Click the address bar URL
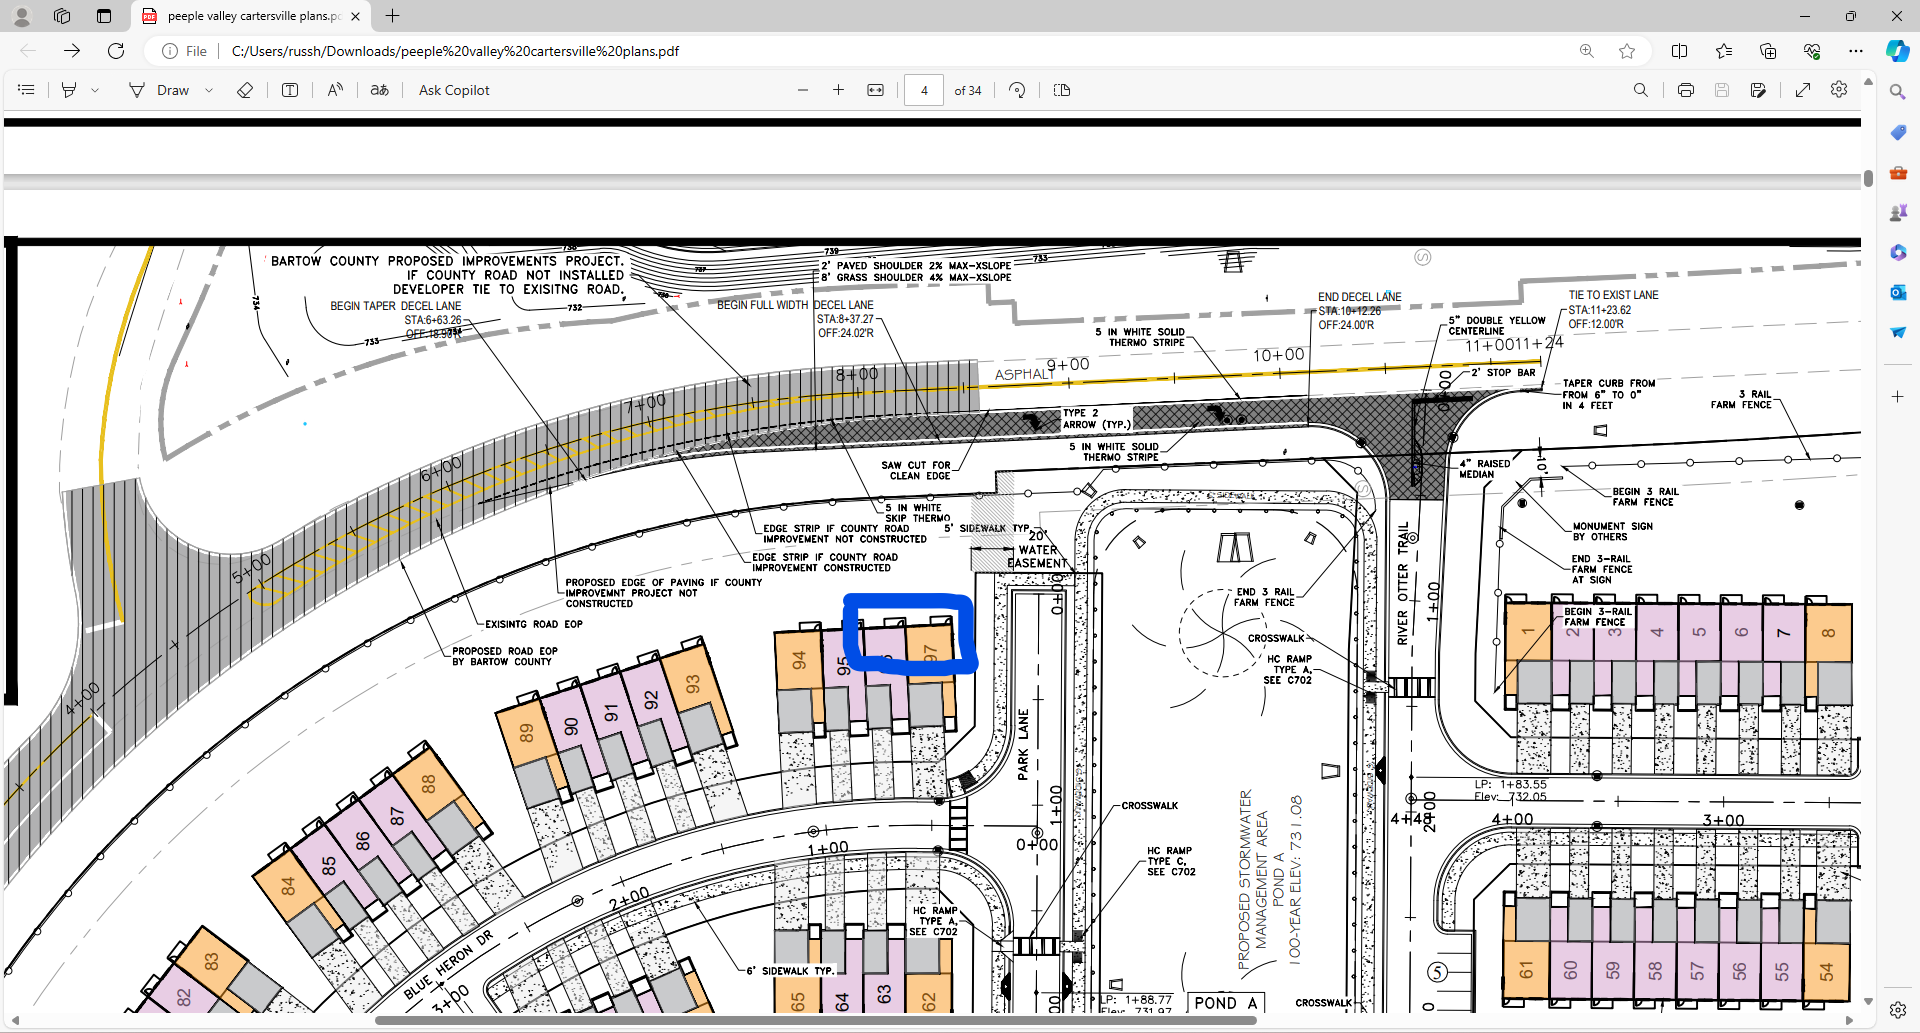This screenshot has height=1033, width=1920. (455, 51)
